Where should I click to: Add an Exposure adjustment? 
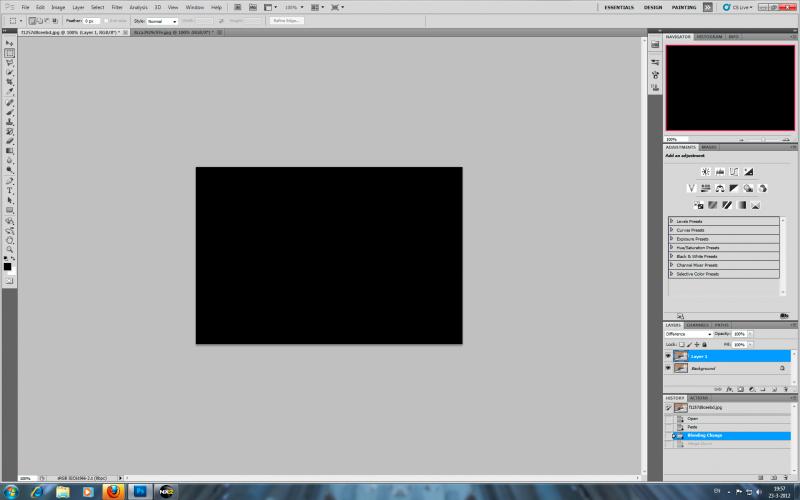click(x=748, y=172)
